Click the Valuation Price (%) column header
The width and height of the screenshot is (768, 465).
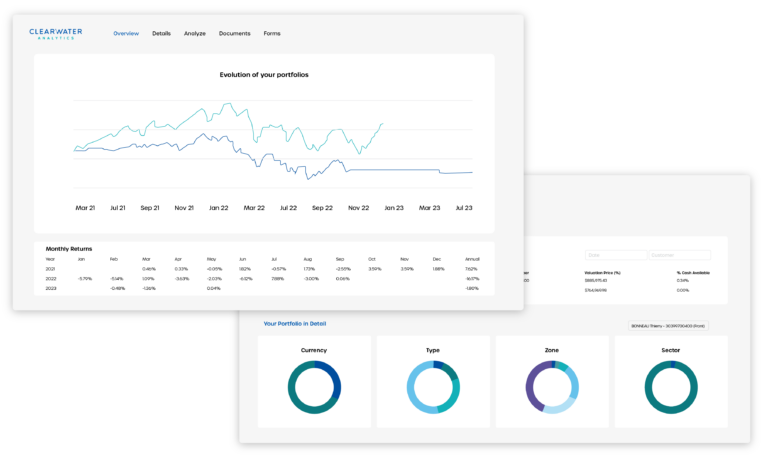[x=604, y=271]
